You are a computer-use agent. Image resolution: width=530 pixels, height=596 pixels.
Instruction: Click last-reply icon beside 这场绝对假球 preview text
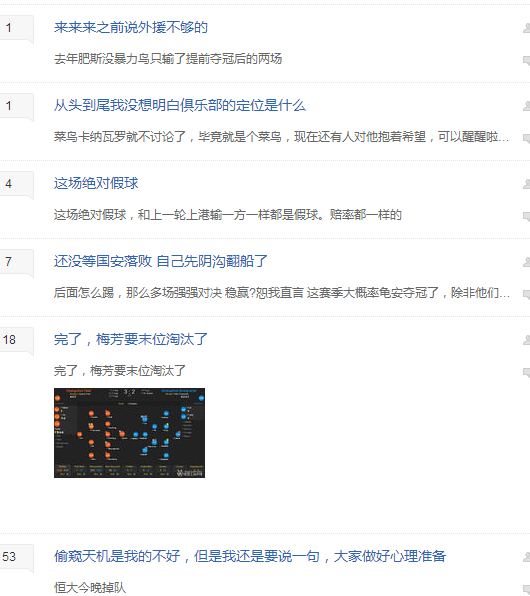point(527,216)
